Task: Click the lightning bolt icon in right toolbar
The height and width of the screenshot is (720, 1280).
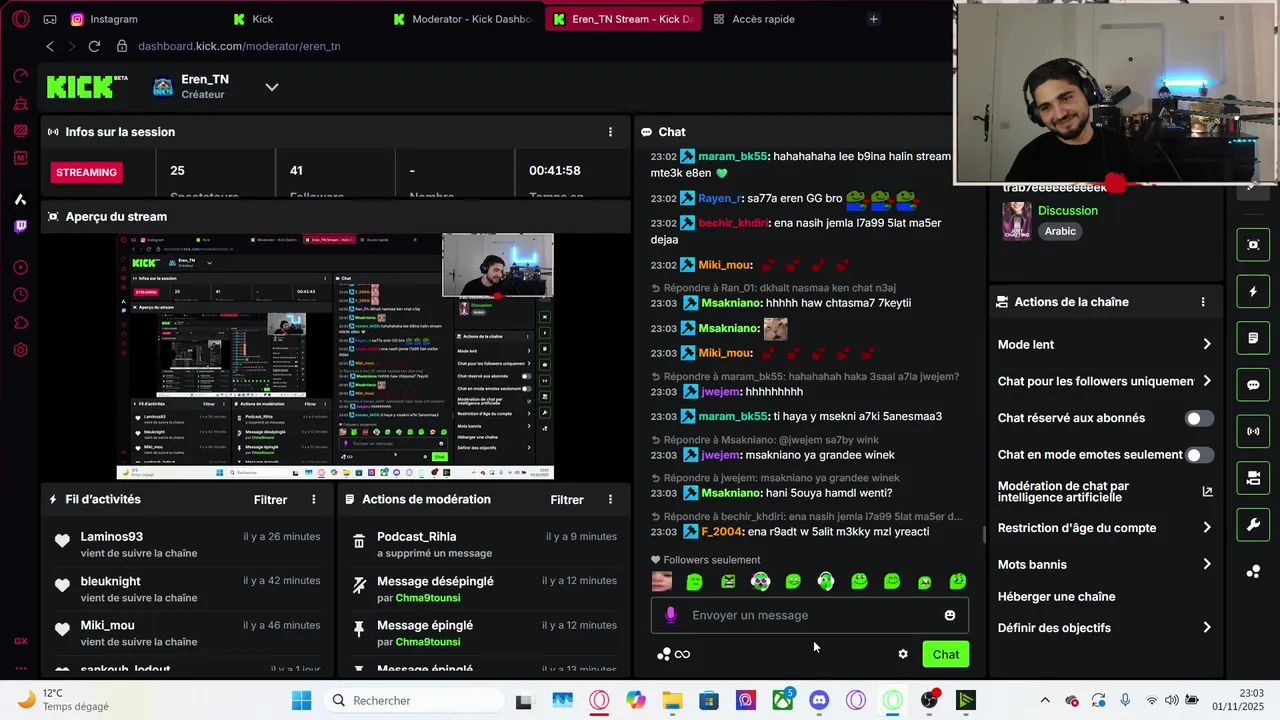Action: (1253, 292)
